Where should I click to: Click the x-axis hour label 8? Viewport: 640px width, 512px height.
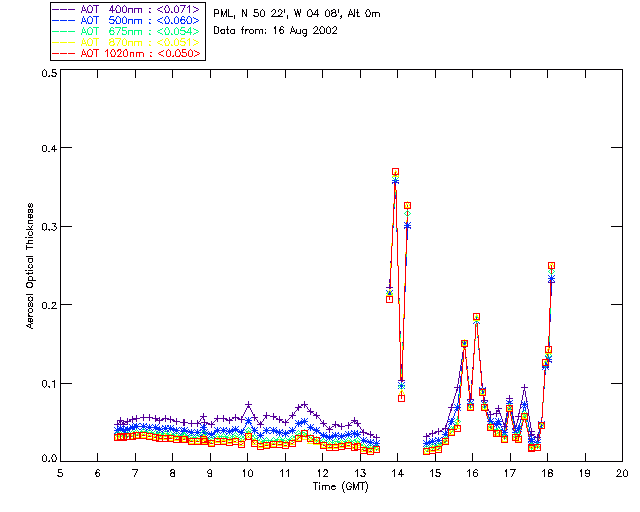pyautogui.click(x=173, y=473)
